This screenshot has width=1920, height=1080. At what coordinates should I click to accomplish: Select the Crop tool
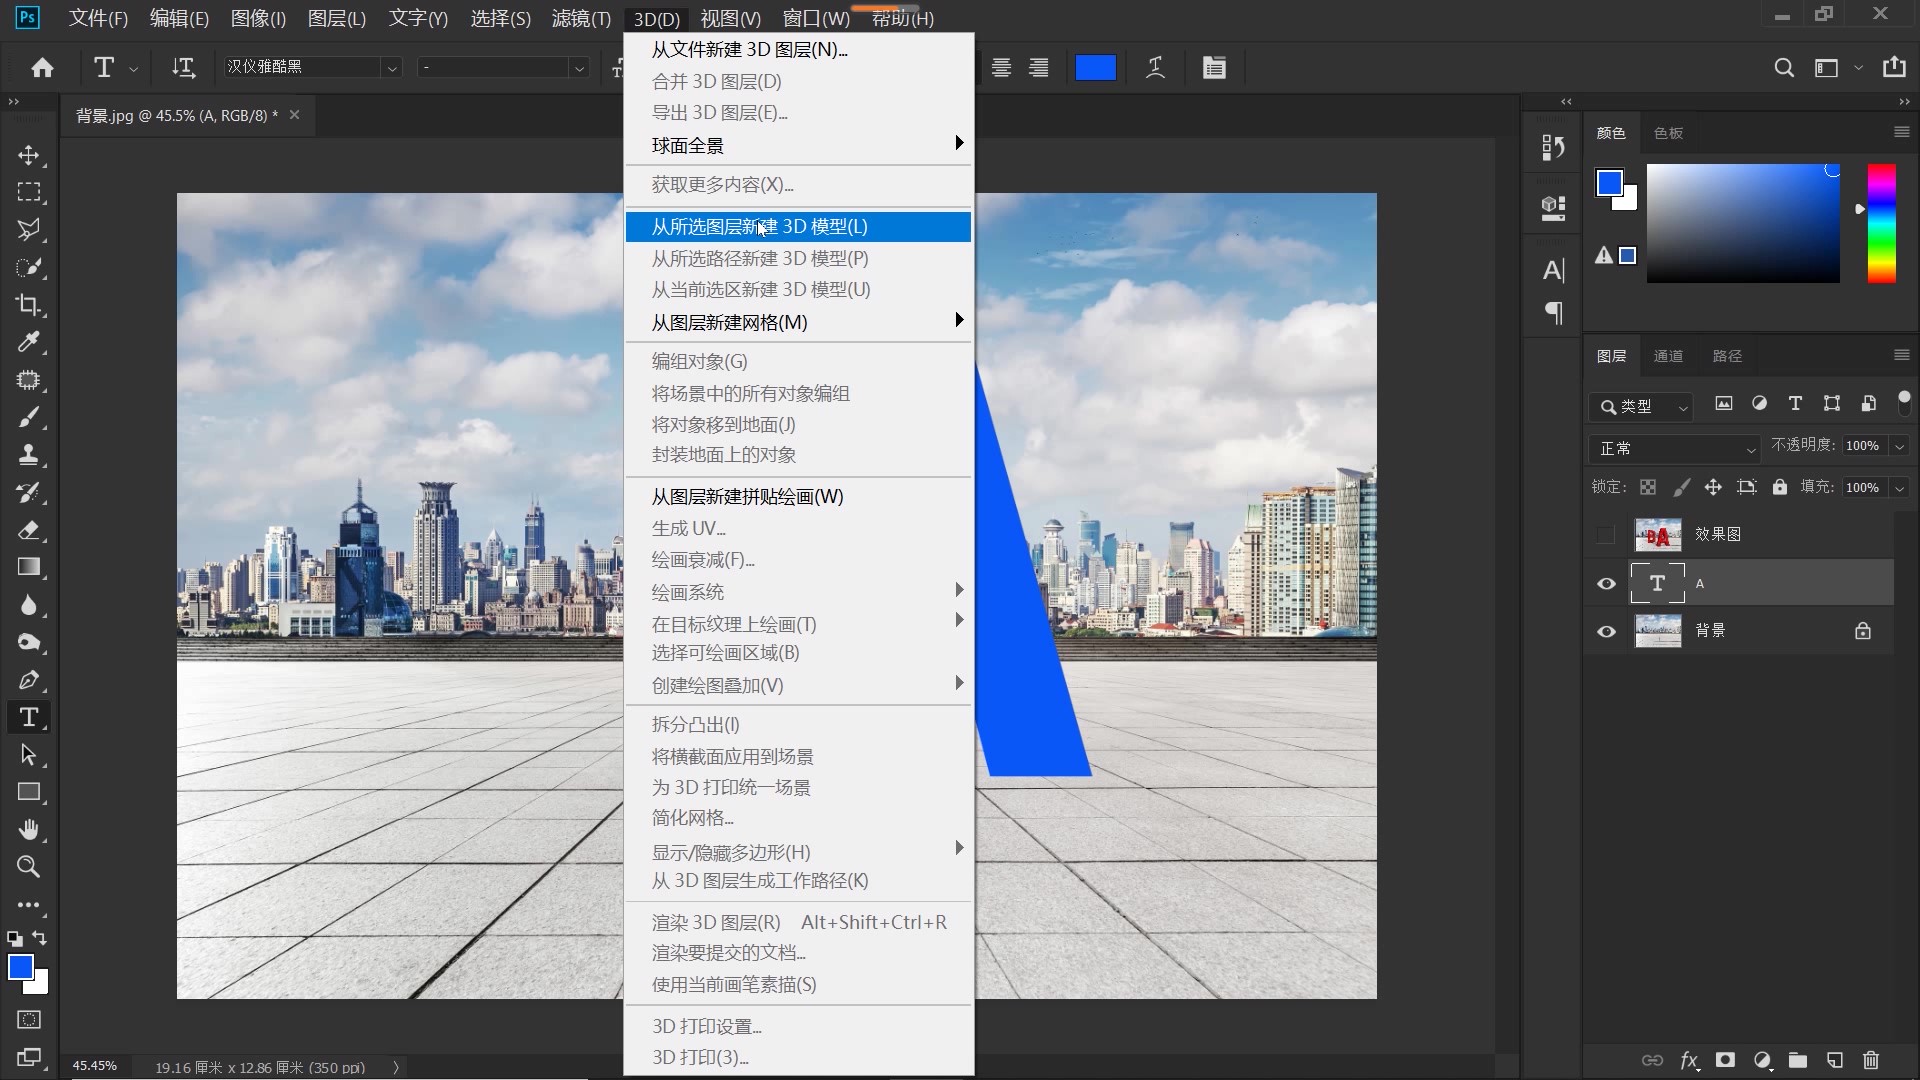tap(29, 305)
